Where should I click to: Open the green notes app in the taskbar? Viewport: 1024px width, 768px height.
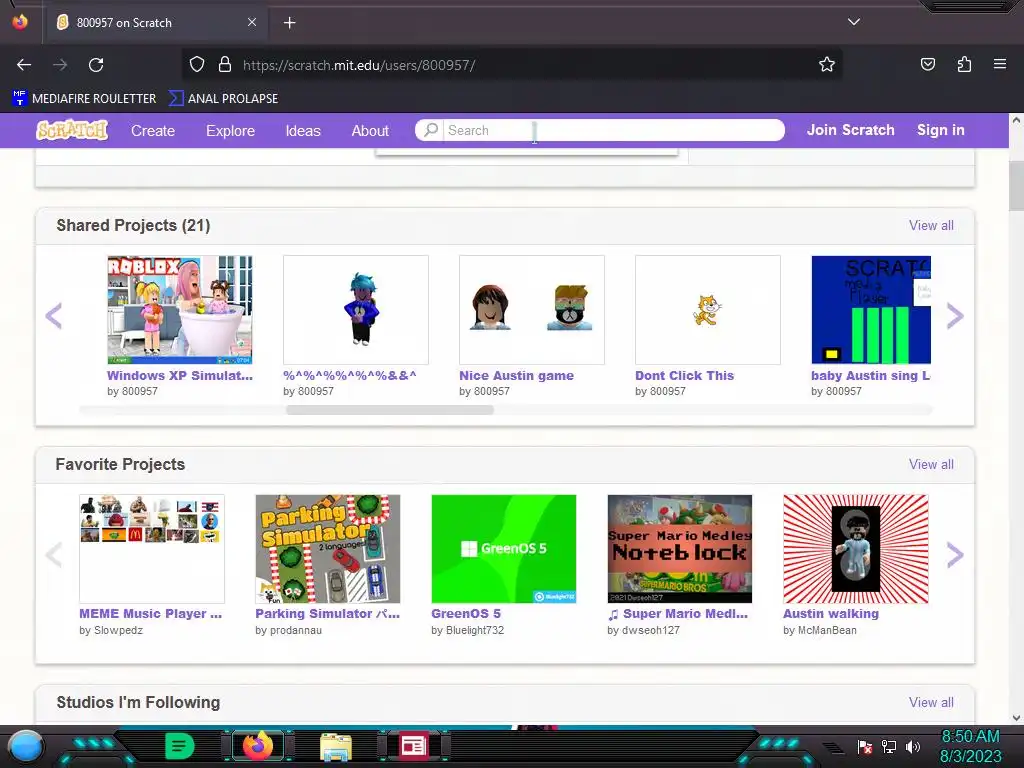pos(180,746)
